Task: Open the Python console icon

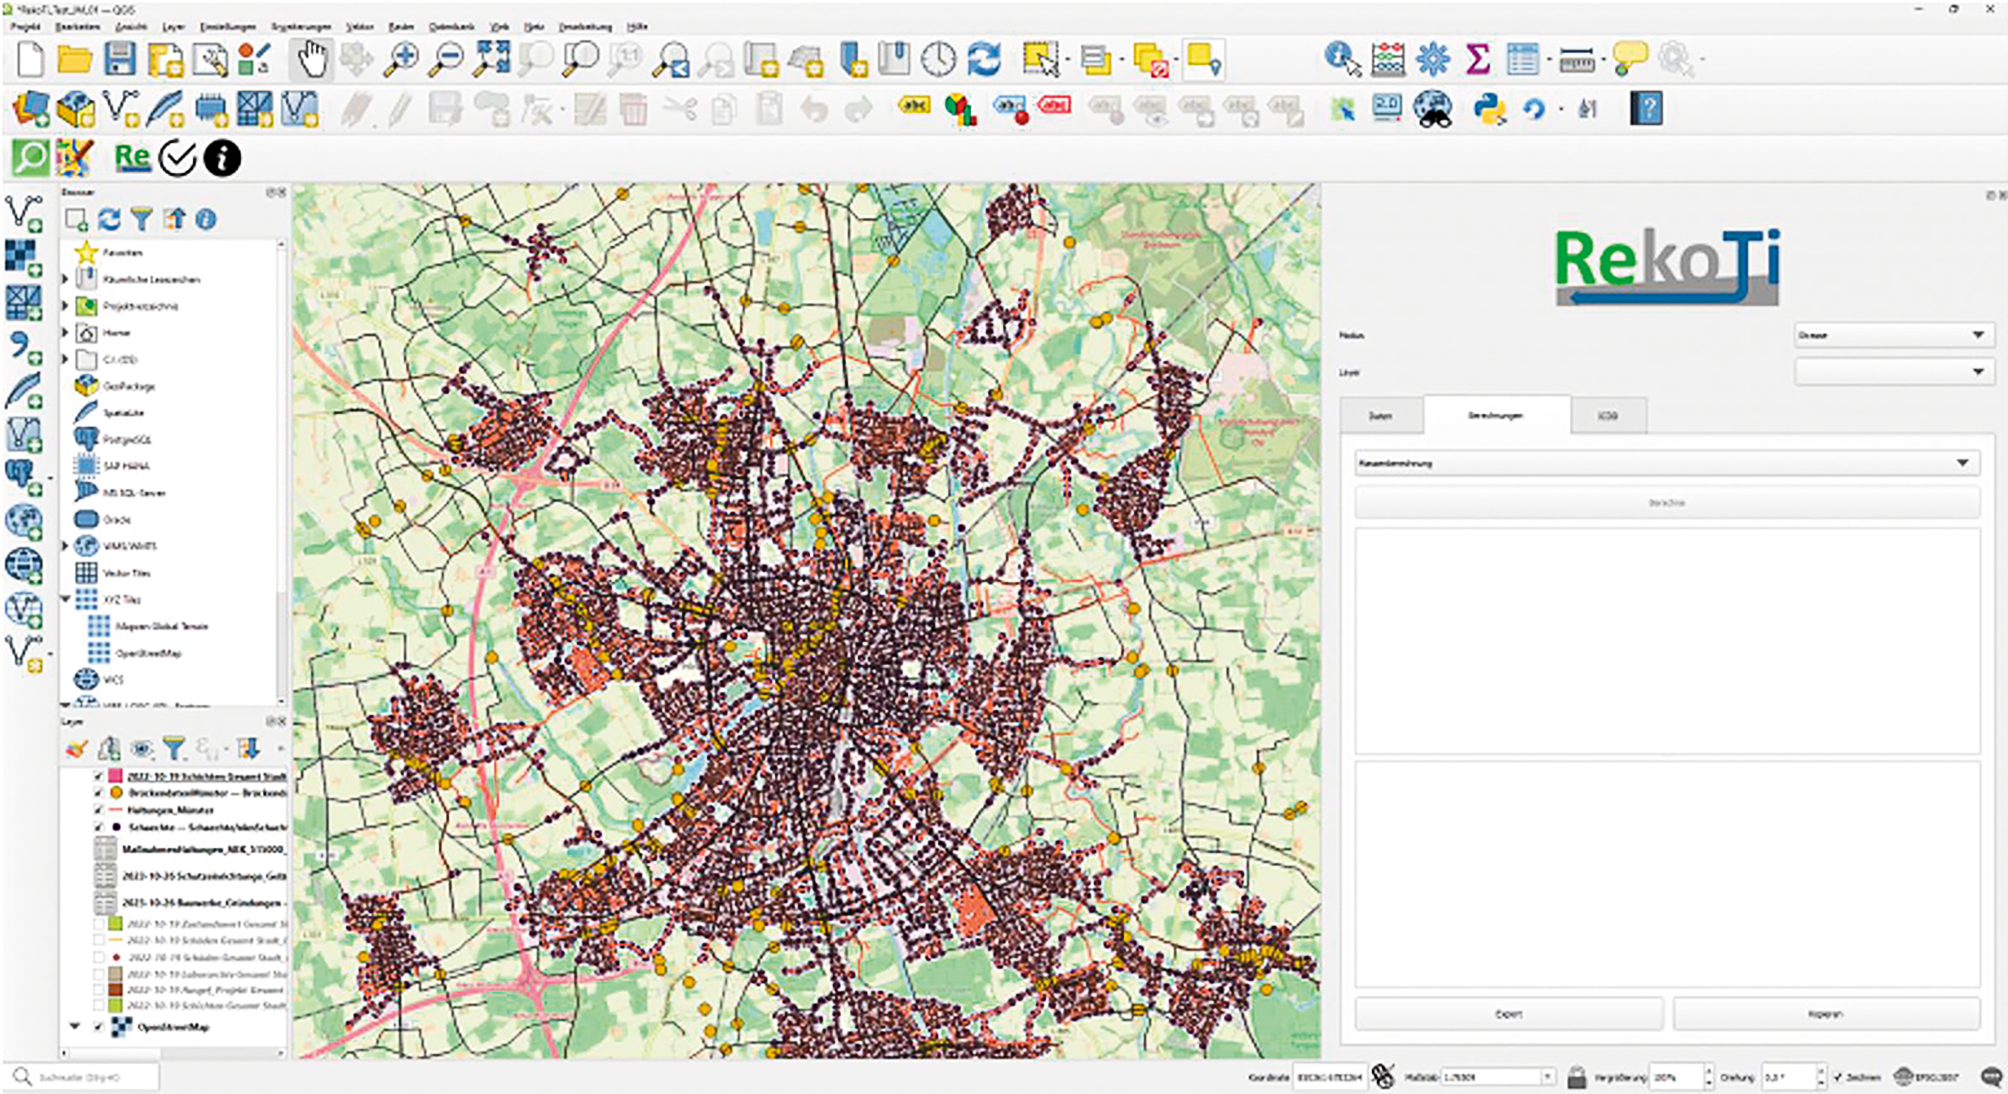Action: pos(1489,108)
